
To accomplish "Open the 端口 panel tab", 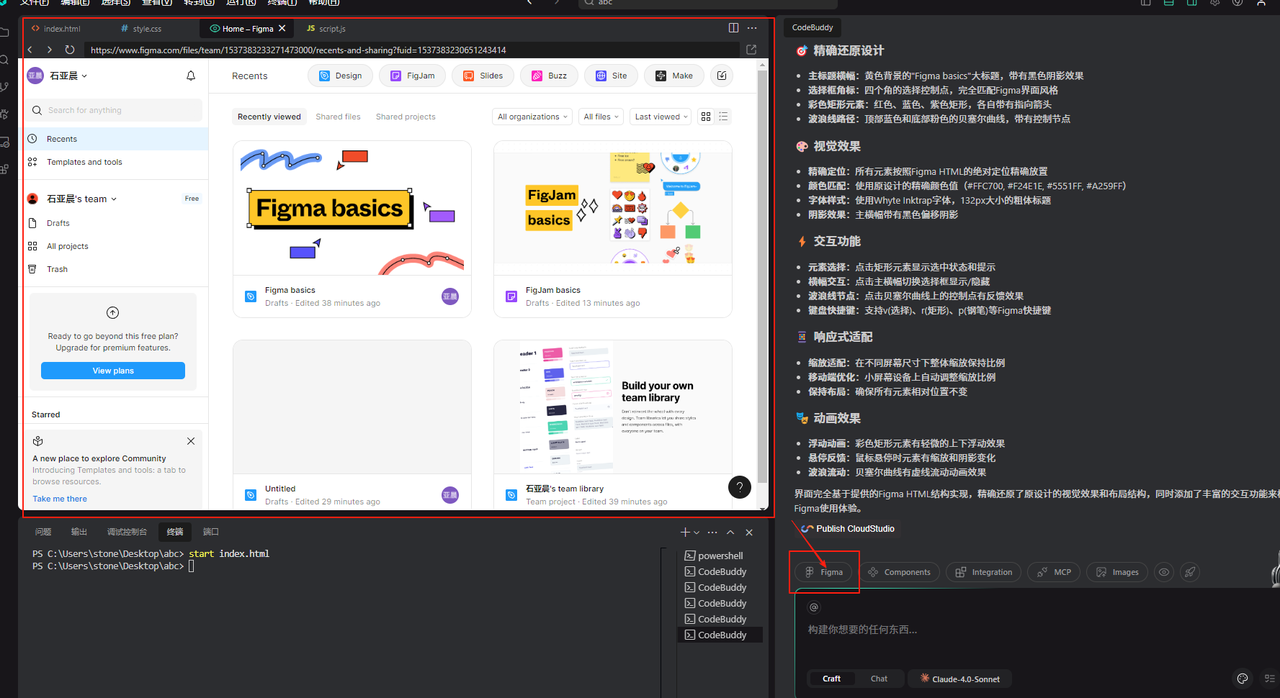I will tap(211, 532).
